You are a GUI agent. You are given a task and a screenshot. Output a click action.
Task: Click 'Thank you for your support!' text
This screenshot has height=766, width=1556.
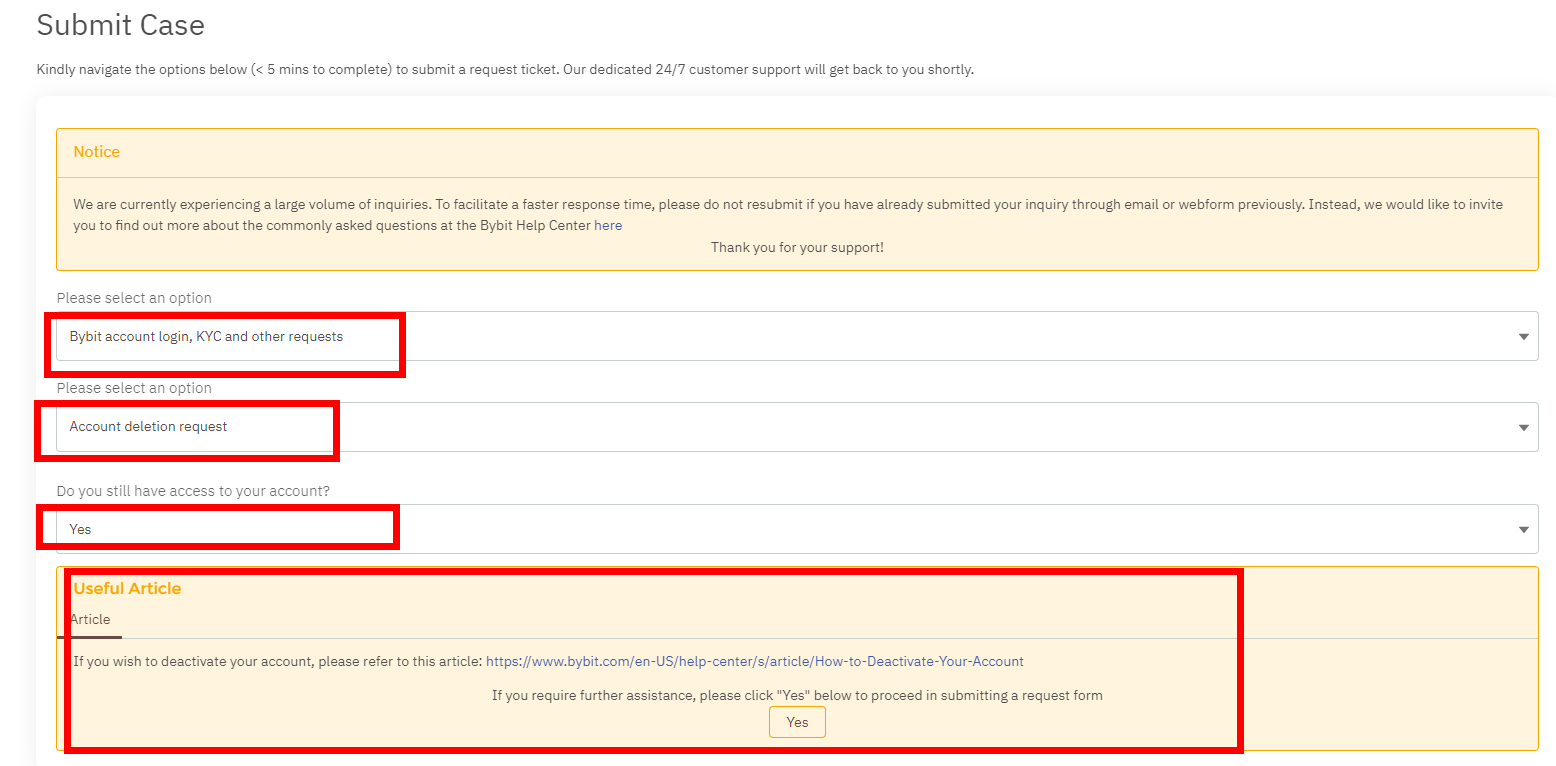point(797,247)
